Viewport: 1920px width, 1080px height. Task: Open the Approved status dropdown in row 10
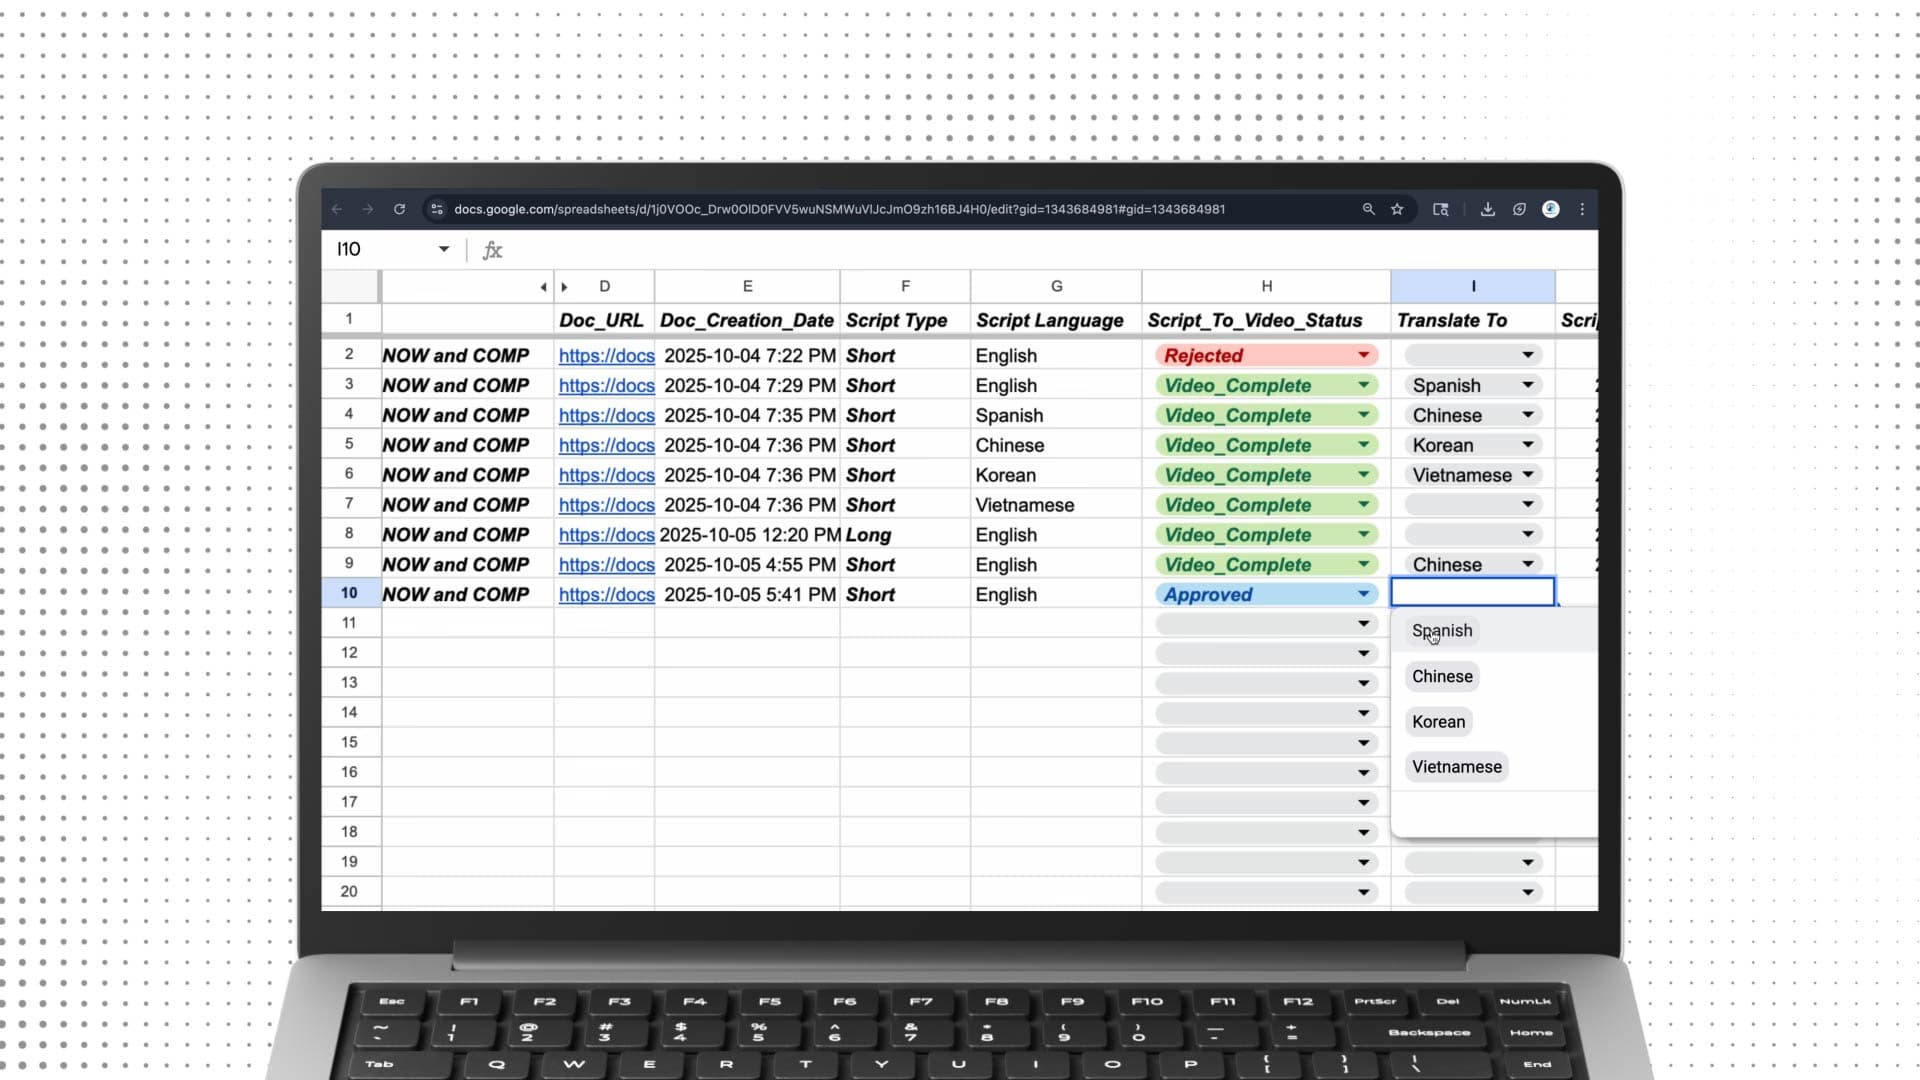tap(1363, 594)
